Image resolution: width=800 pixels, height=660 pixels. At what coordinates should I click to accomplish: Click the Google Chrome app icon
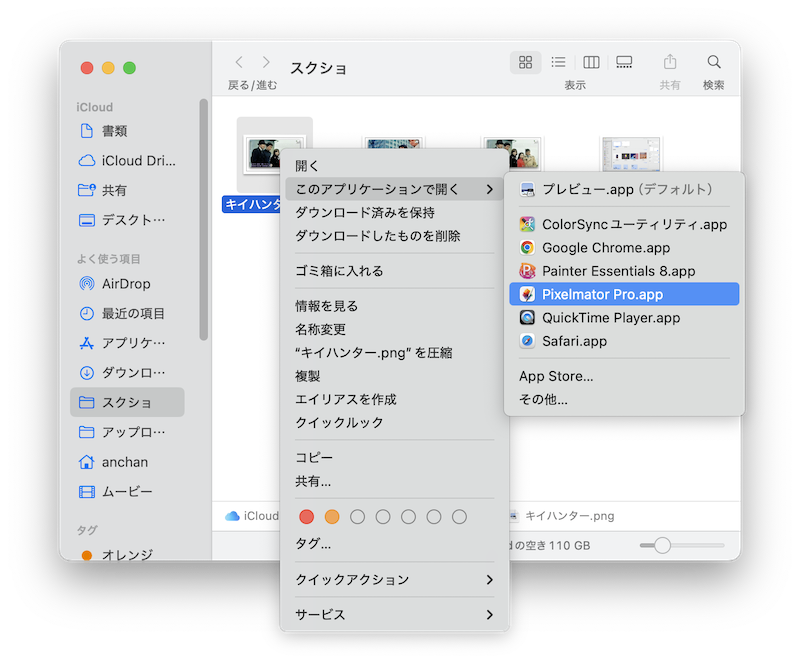pos(527,248)
